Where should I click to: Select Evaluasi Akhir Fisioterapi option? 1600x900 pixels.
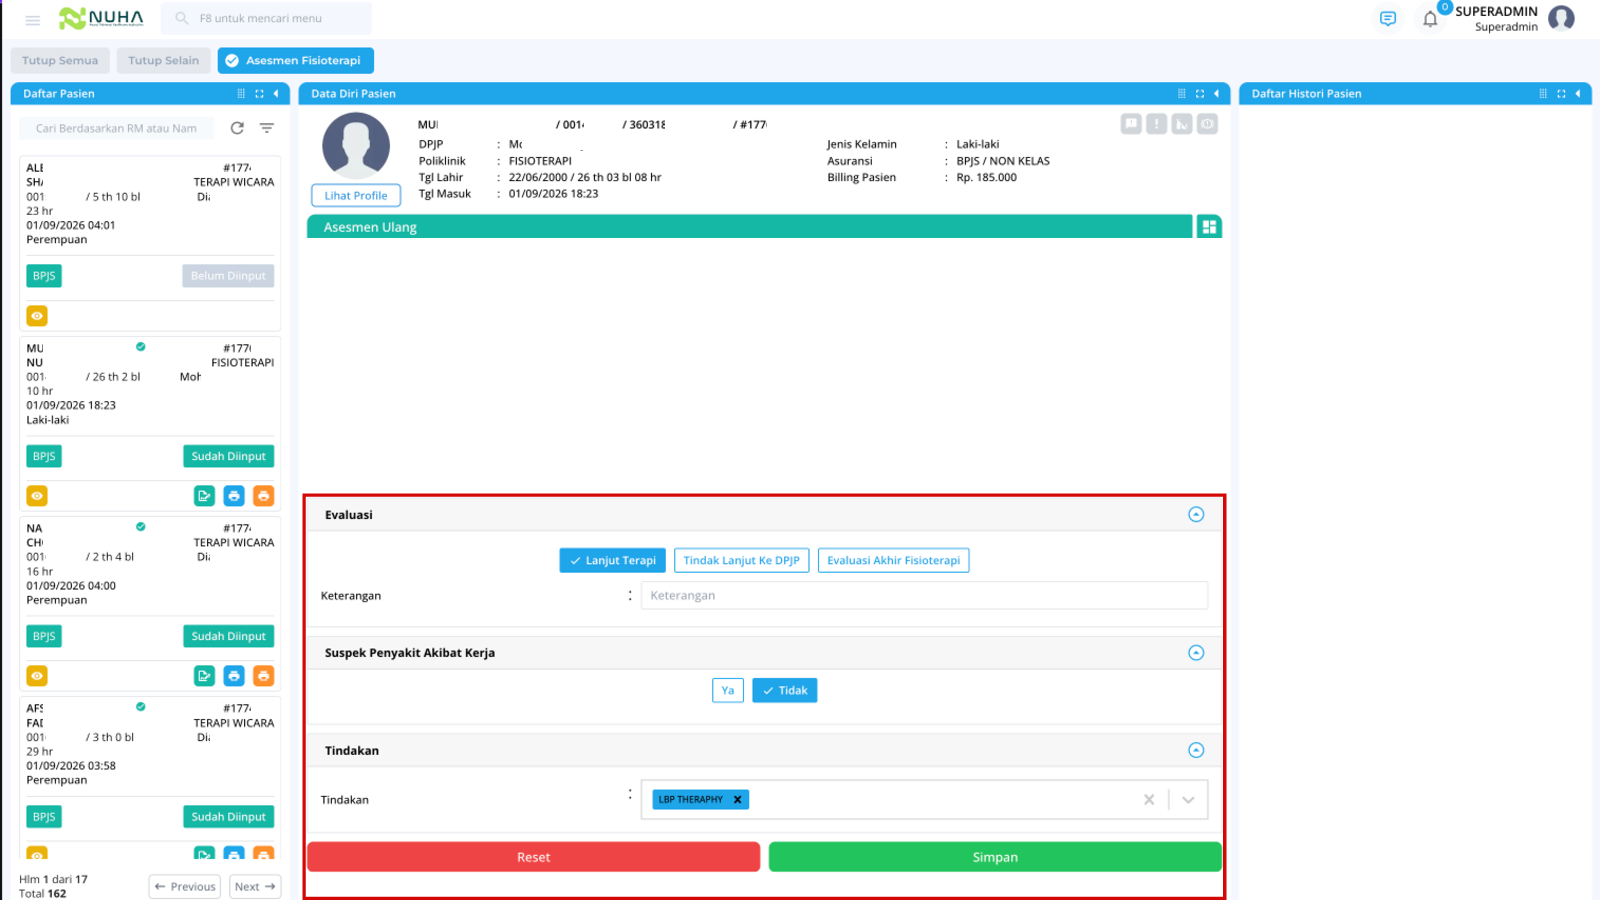click(893, 561)
